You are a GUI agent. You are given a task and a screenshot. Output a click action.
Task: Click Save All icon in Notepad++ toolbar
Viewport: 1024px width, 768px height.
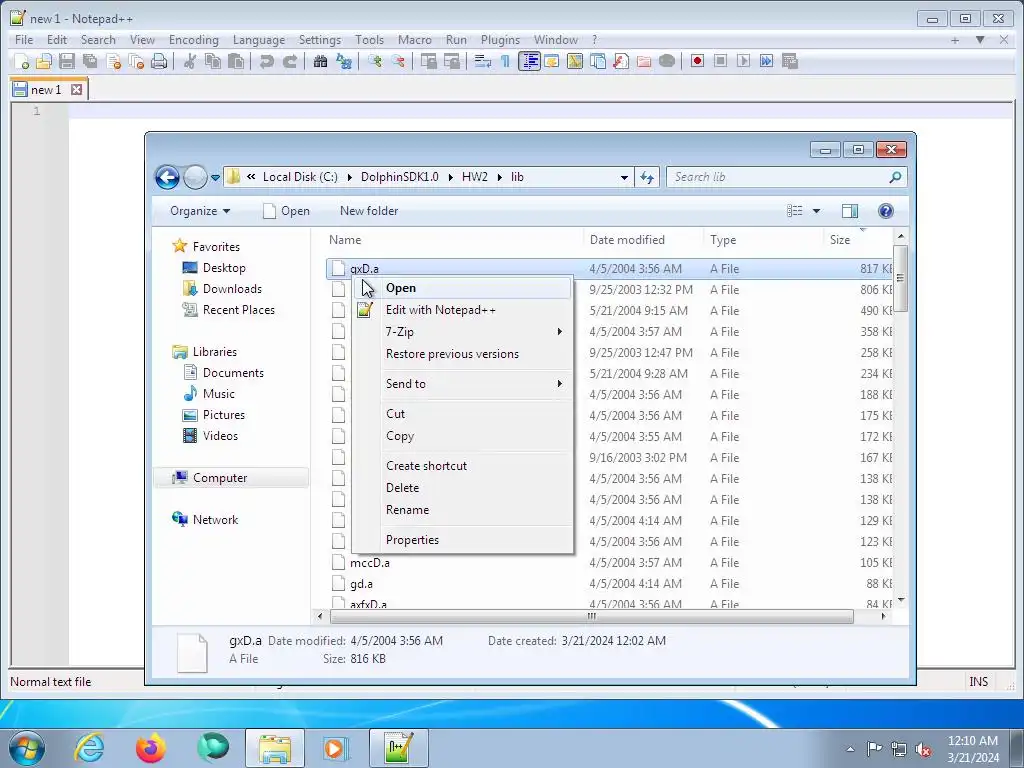click(90, 61)
